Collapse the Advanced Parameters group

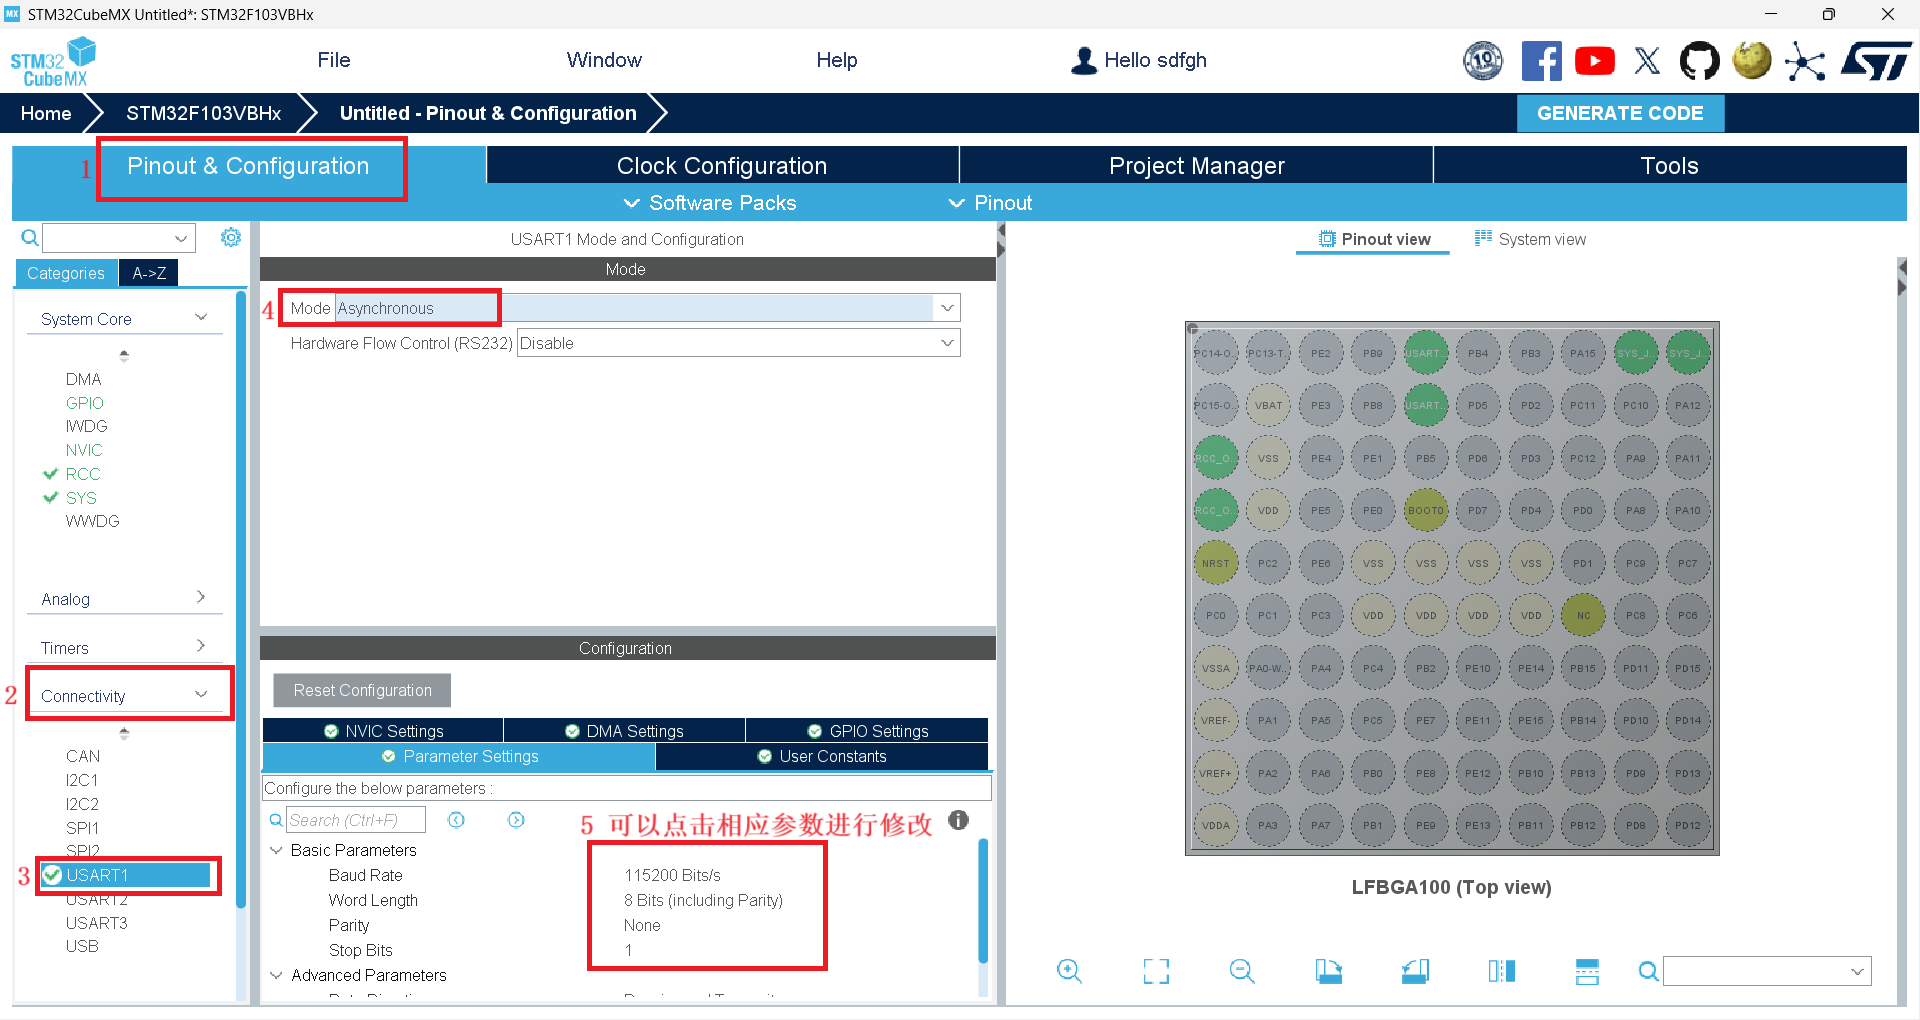click(277, 975)
